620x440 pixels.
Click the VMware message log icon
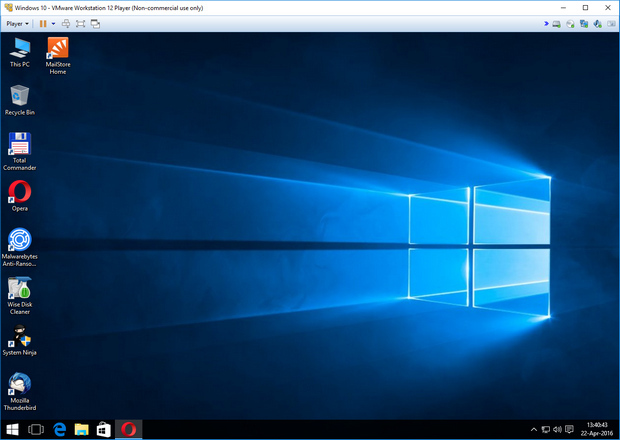611,24
